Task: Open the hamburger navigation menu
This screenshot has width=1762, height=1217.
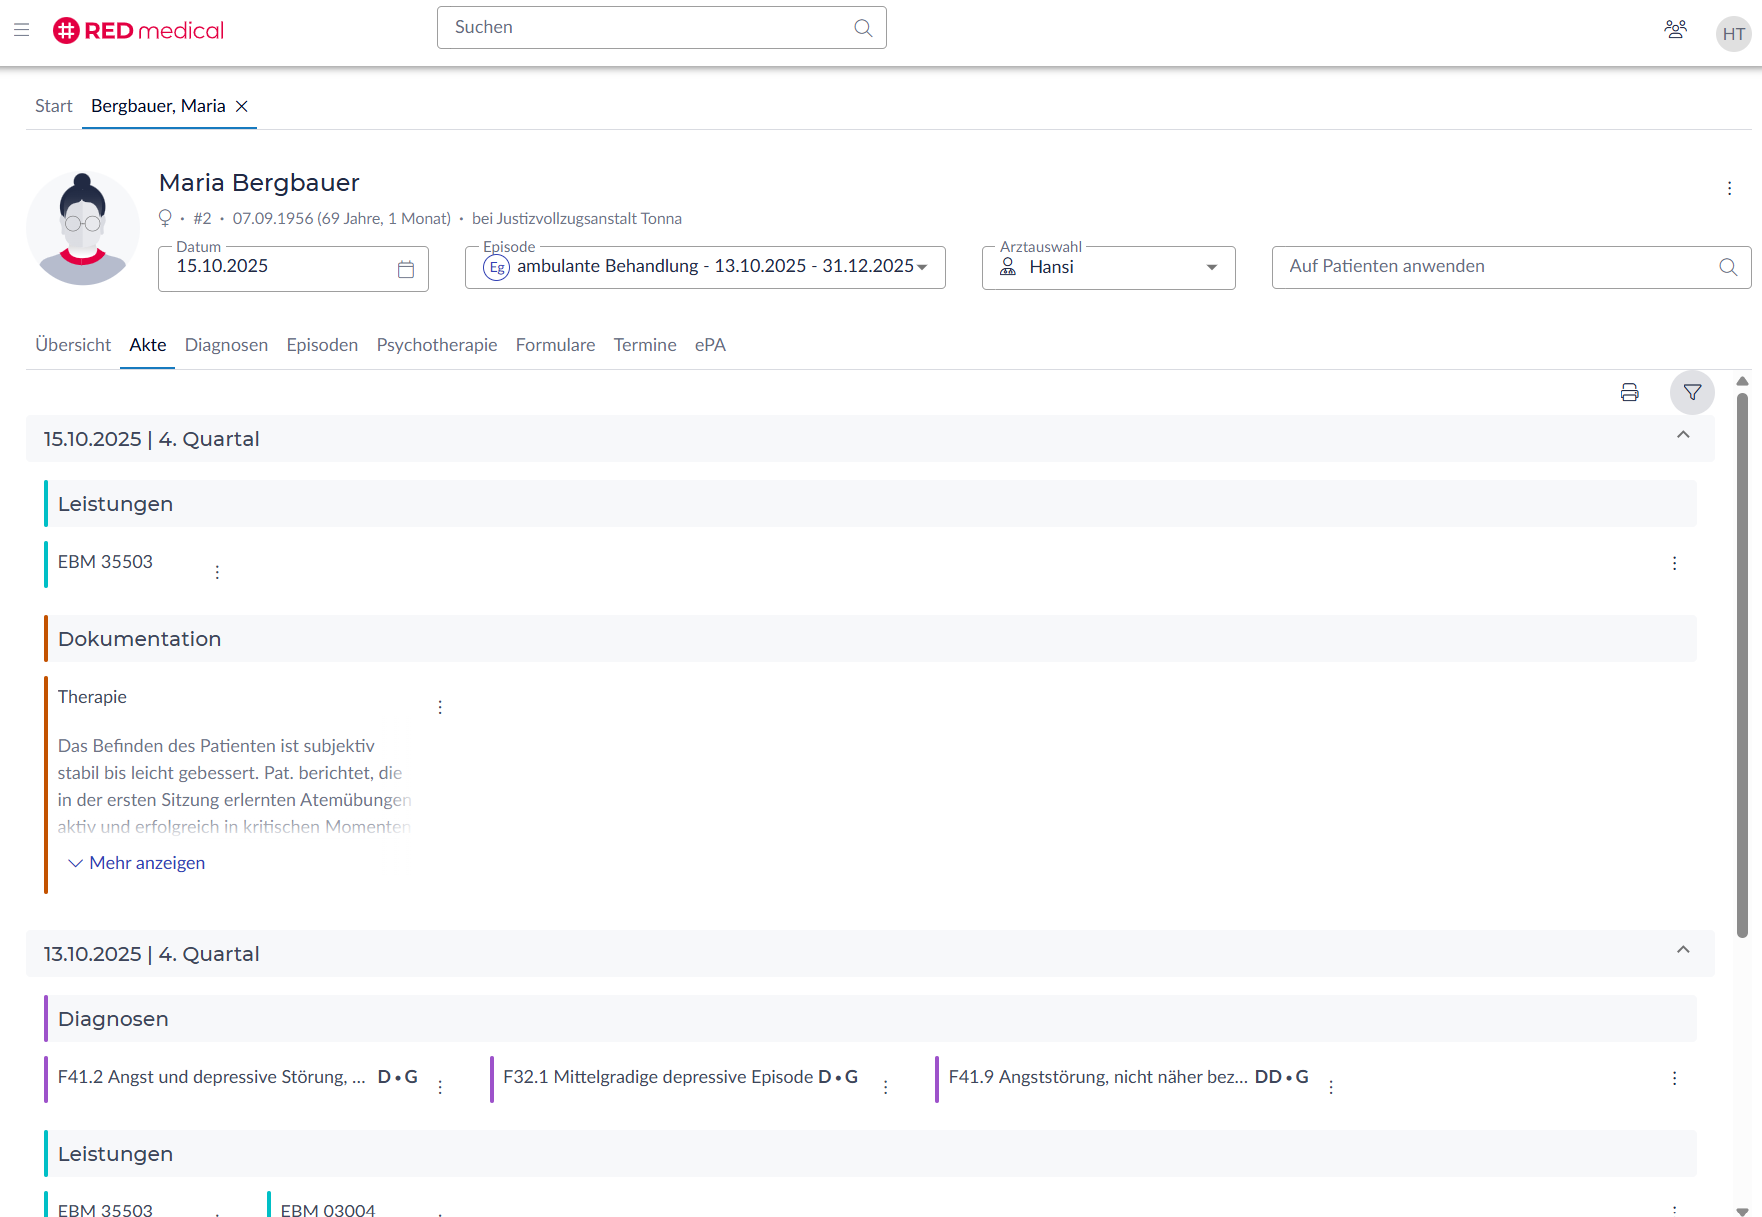Action: point(22,30)
